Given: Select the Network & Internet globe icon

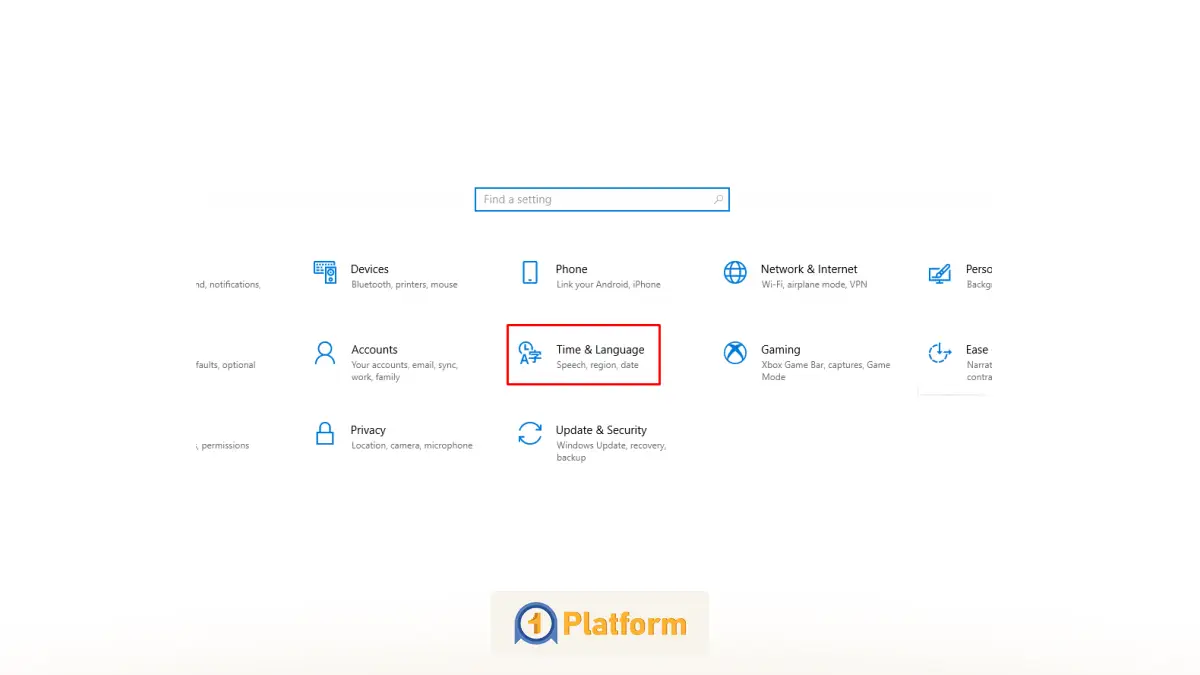Looking at the screenshot, I should point(735,272).
